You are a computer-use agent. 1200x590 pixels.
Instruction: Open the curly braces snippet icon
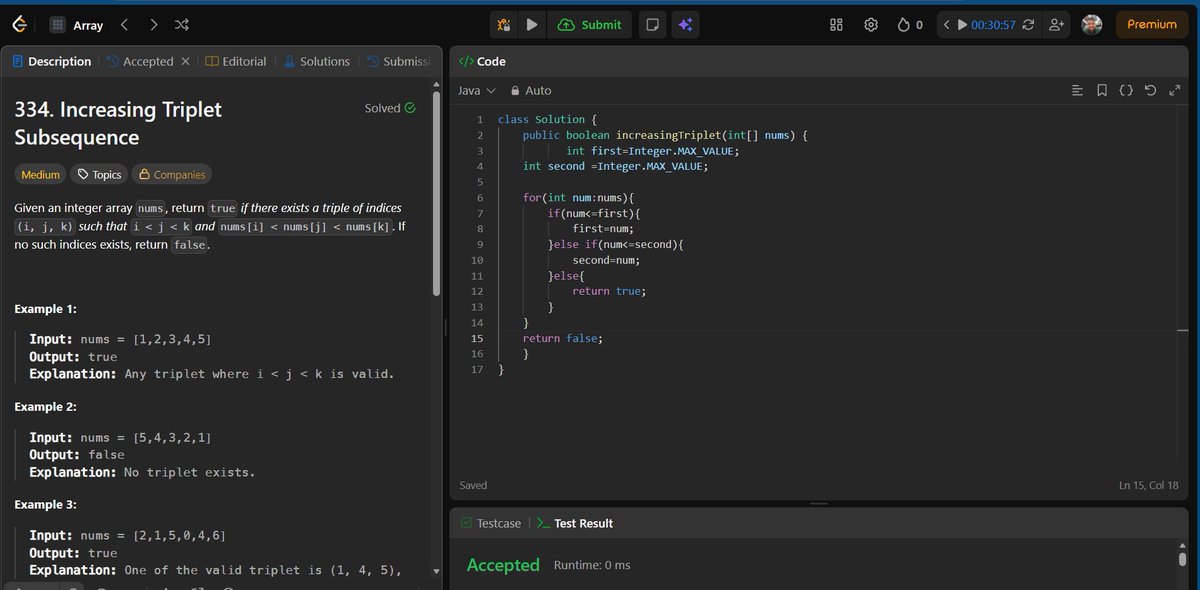1125,90
